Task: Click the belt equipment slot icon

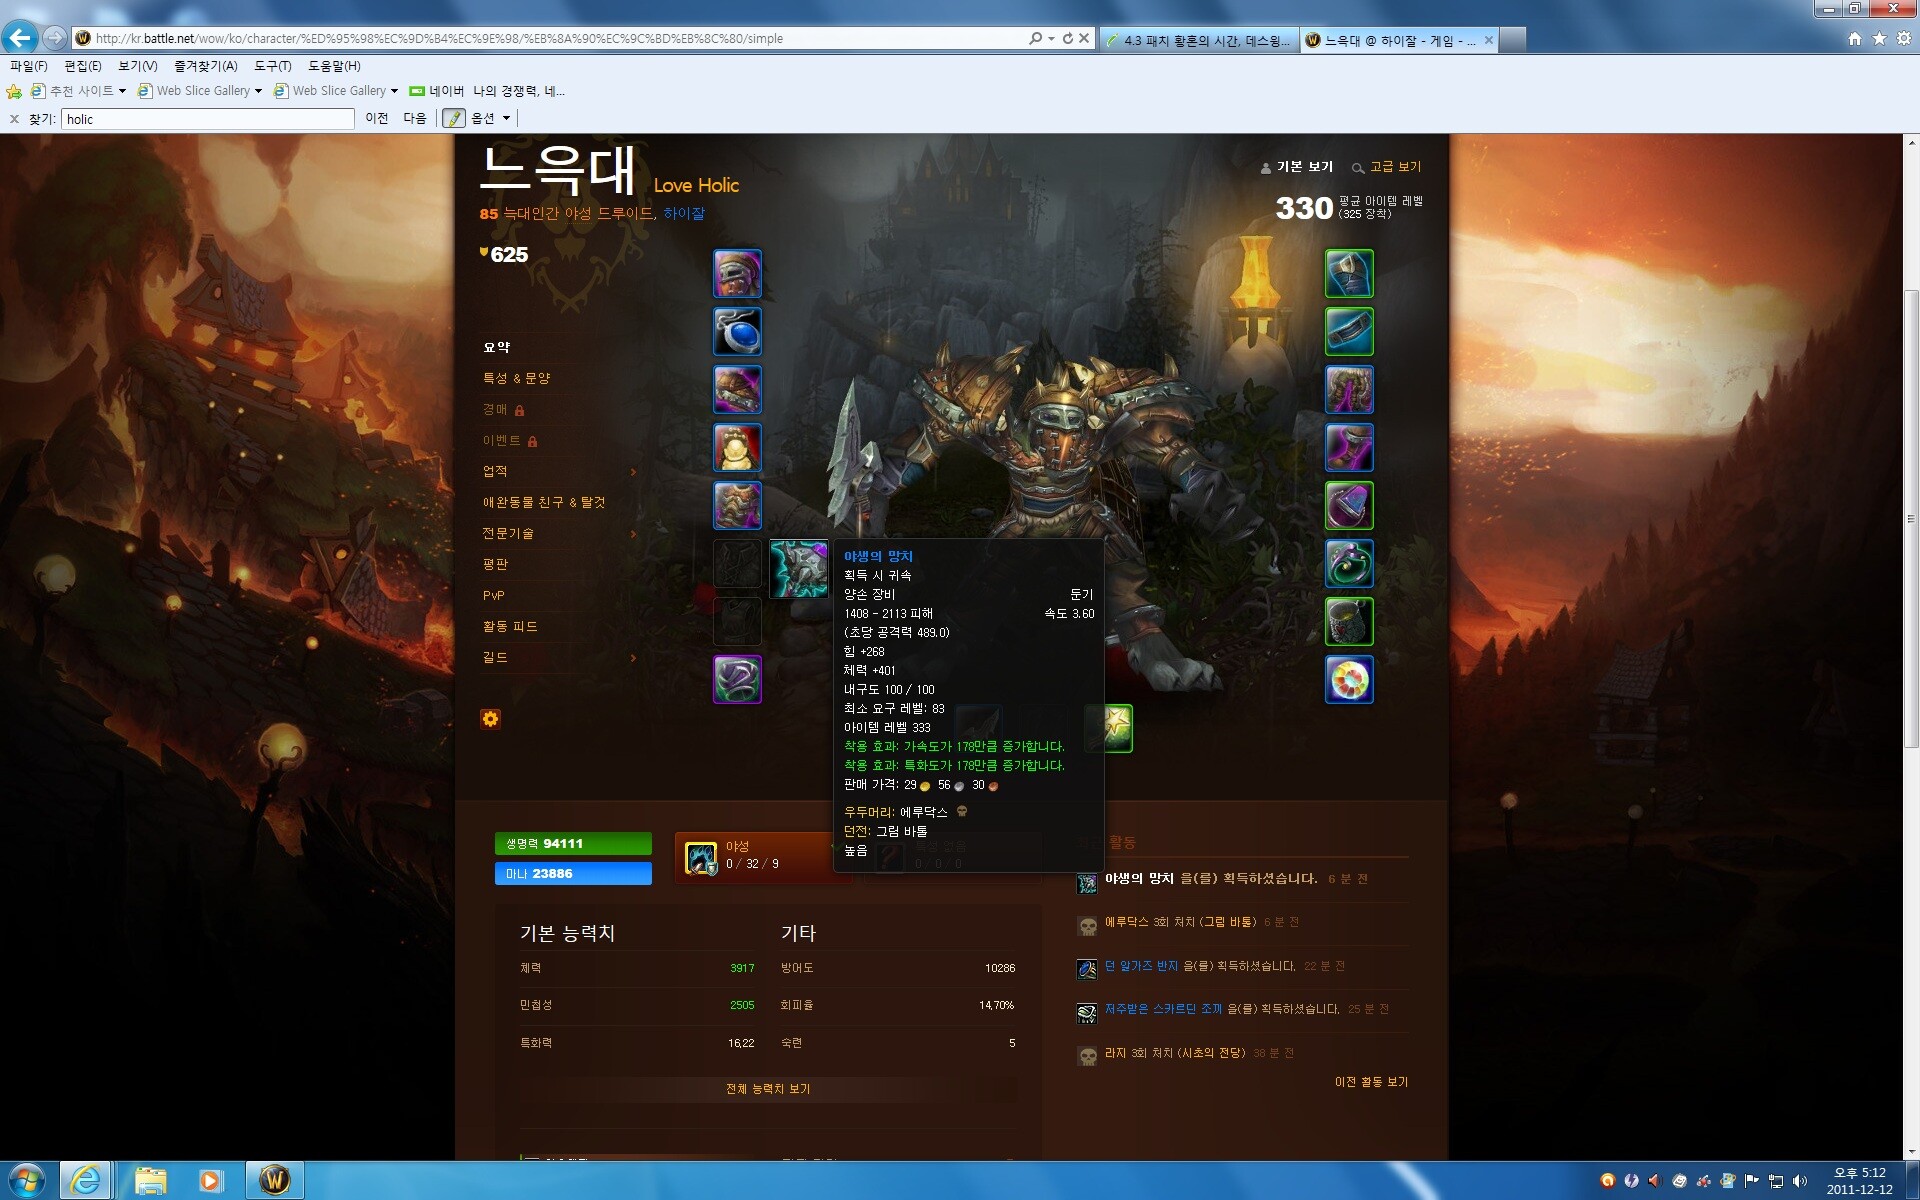Action: (x=1349, y=332)
